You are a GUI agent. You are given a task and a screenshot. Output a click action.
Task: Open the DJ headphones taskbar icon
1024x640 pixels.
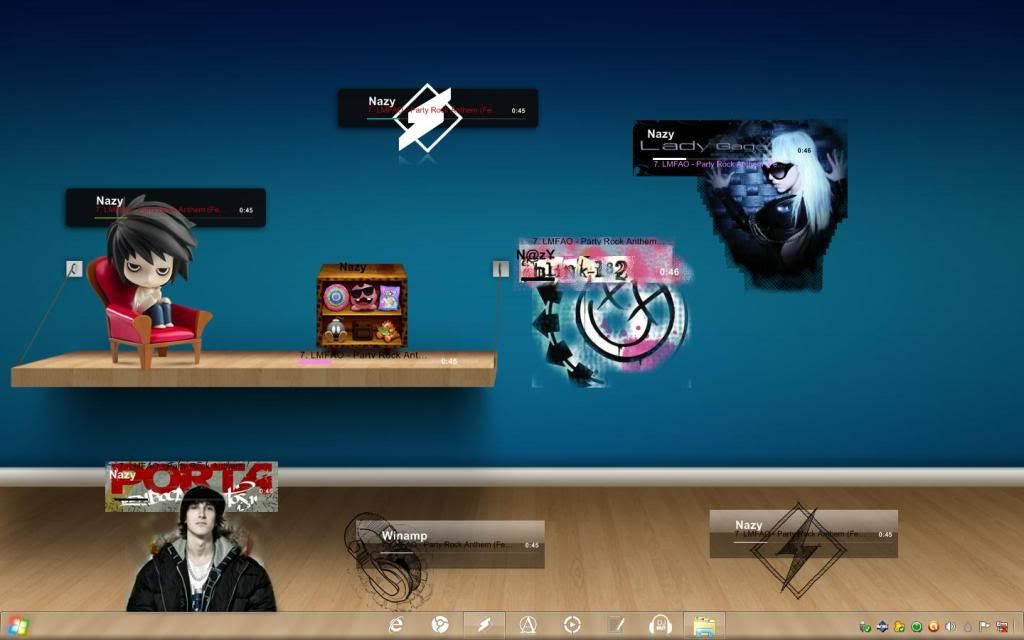[x=660, y=625]
